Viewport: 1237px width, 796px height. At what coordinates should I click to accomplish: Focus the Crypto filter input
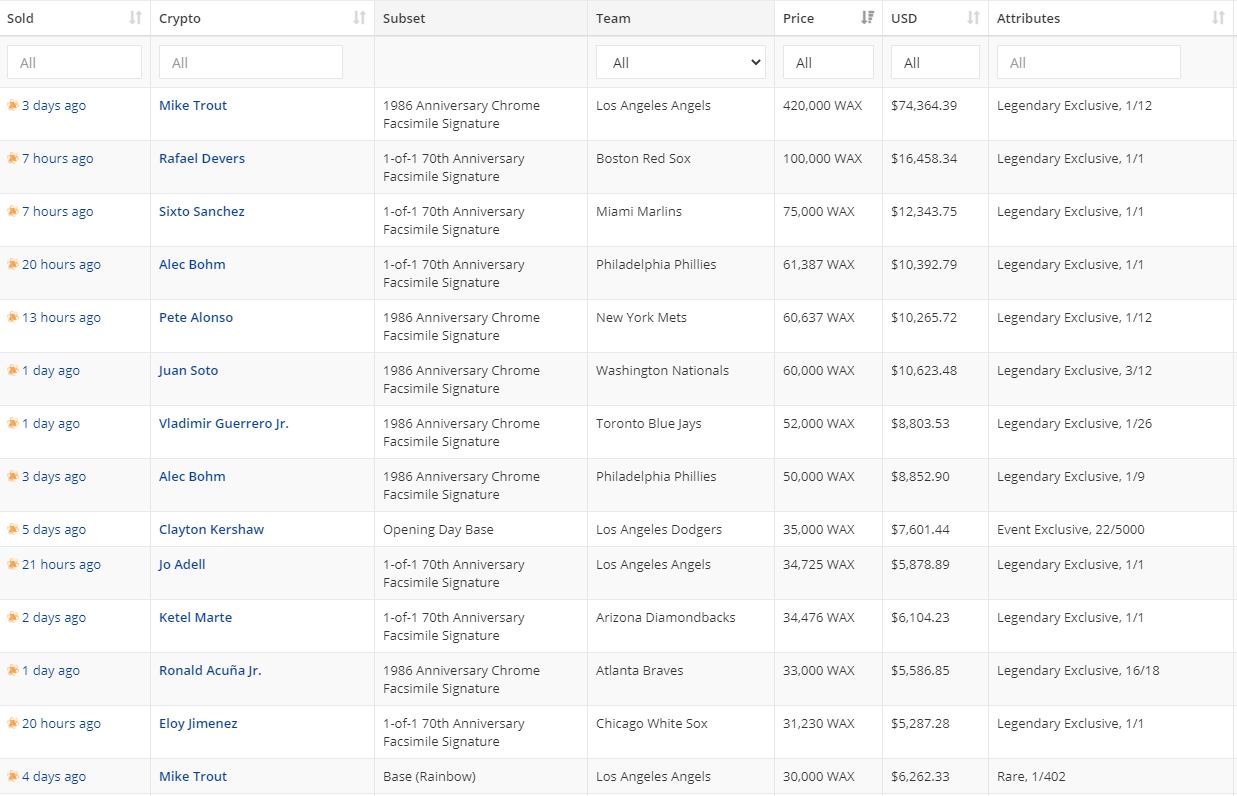pyautogui.click(x=251, y=62)
